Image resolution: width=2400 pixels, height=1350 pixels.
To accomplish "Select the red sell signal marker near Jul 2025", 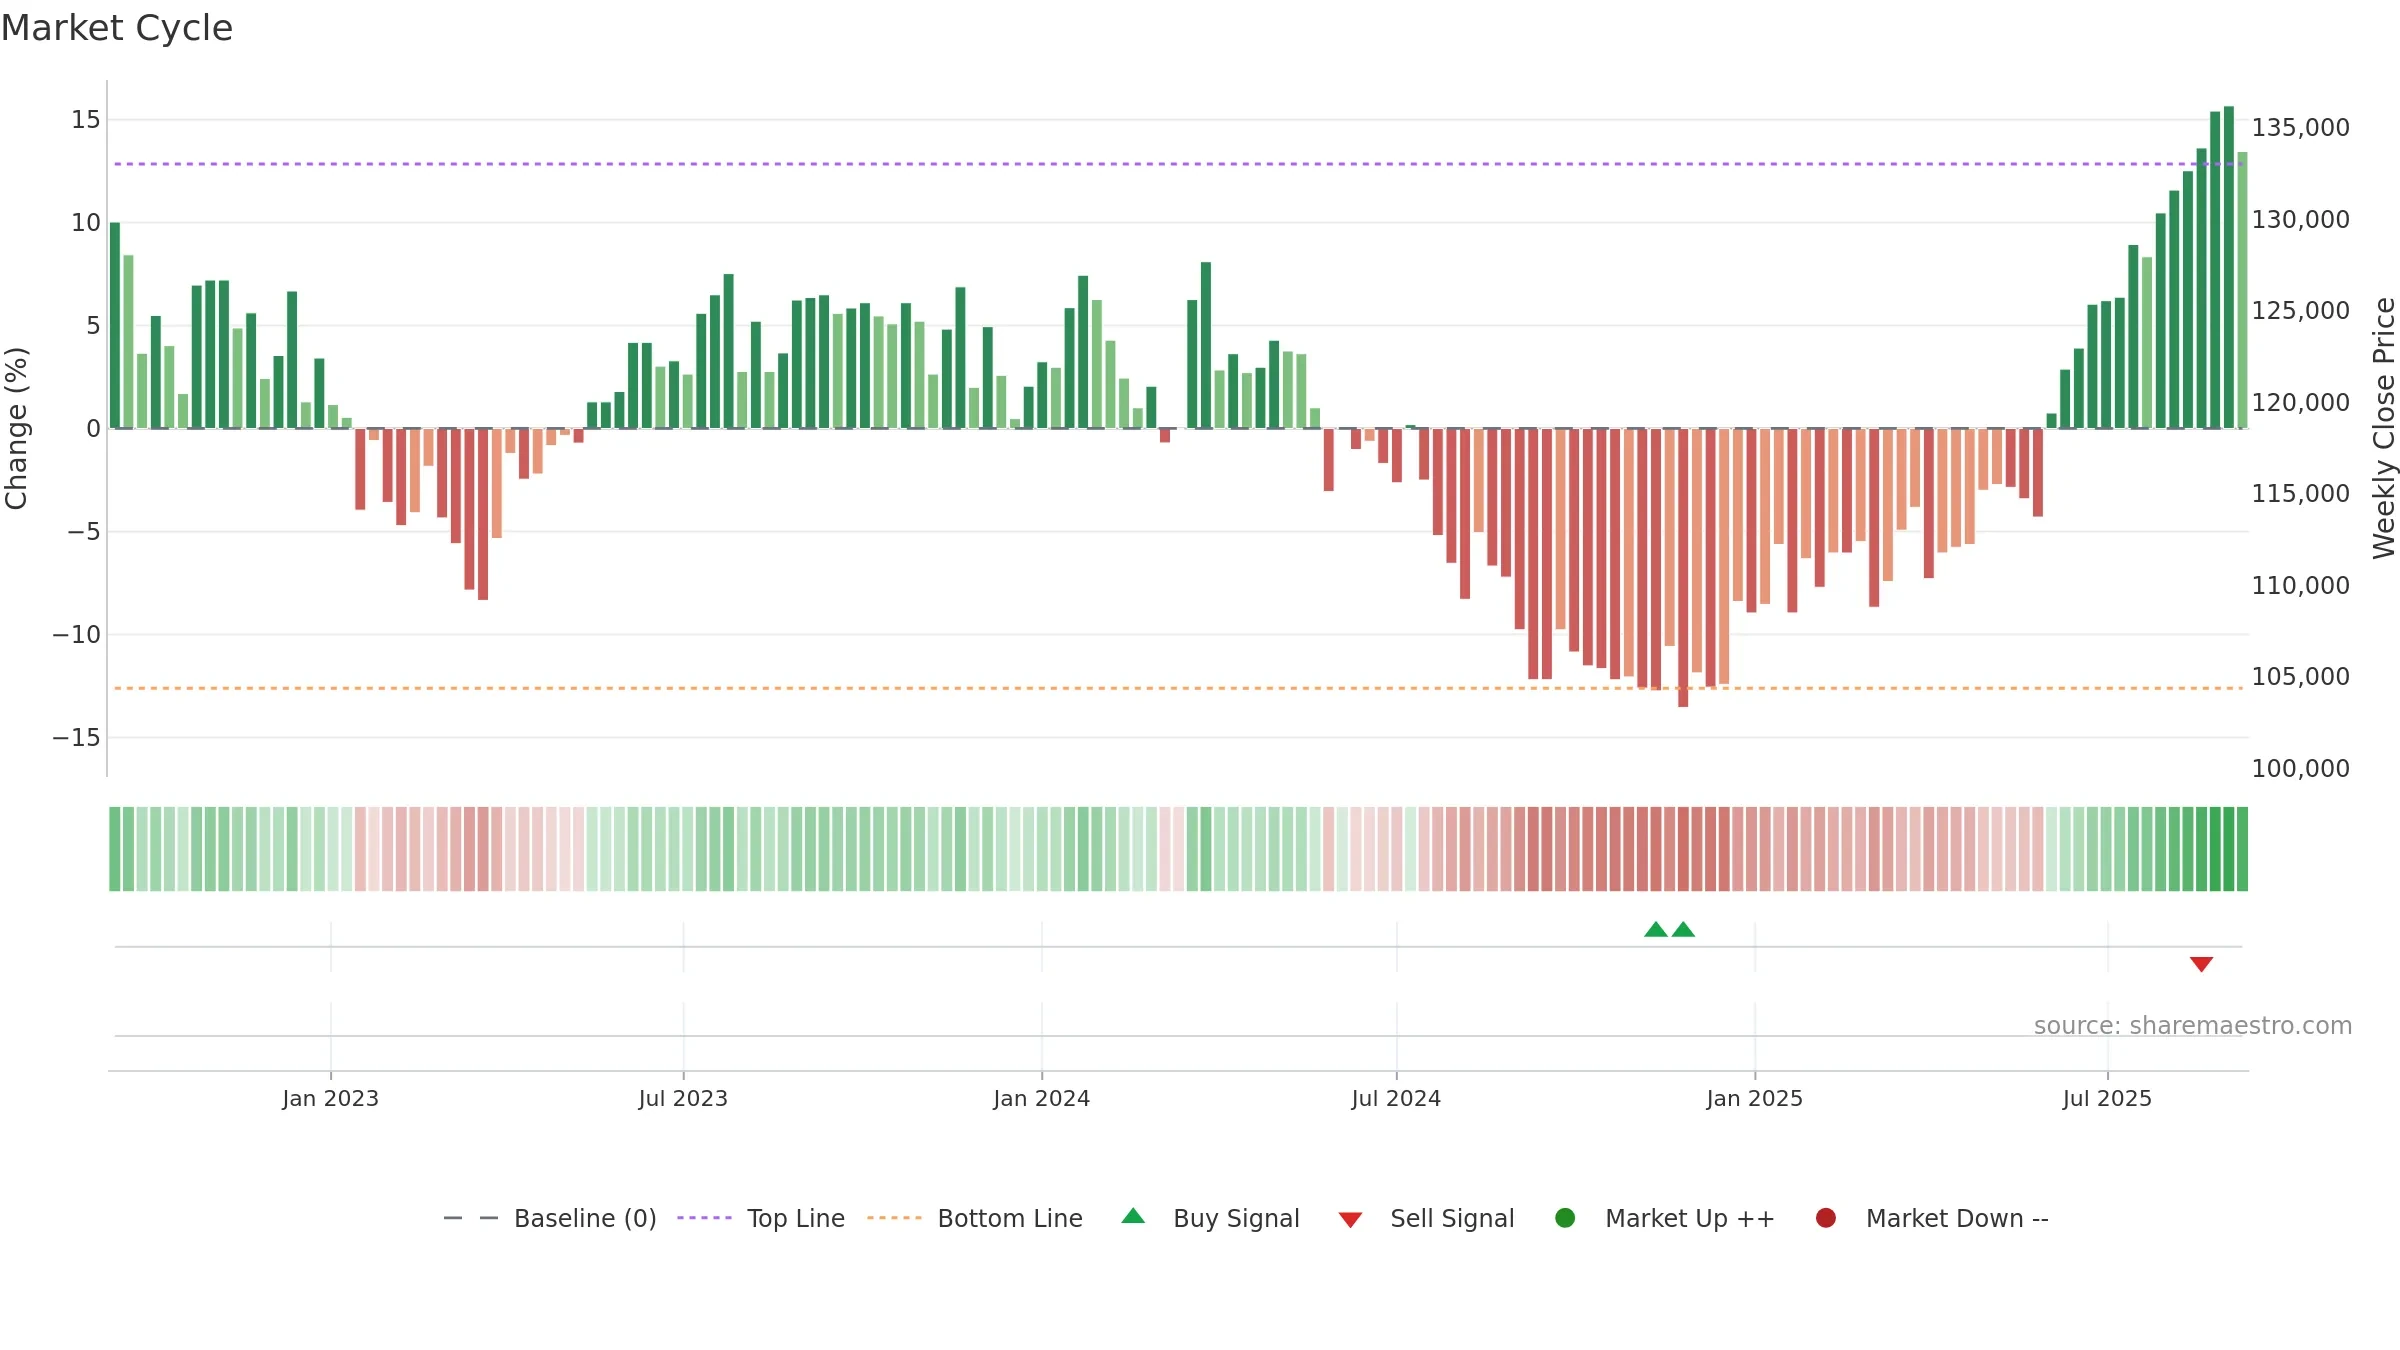I will [x=2201, y=964].
